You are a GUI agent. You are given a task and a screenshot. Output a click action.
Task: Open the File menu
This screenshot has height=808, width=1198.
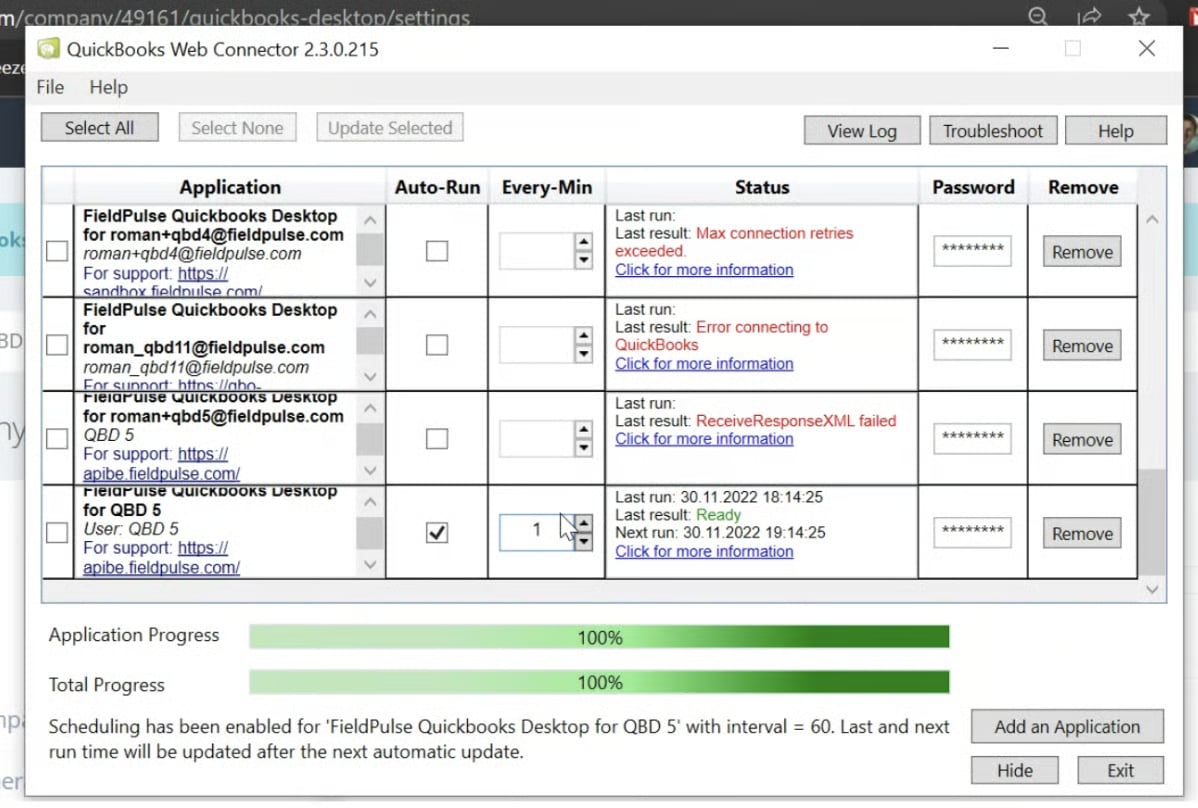50,87
